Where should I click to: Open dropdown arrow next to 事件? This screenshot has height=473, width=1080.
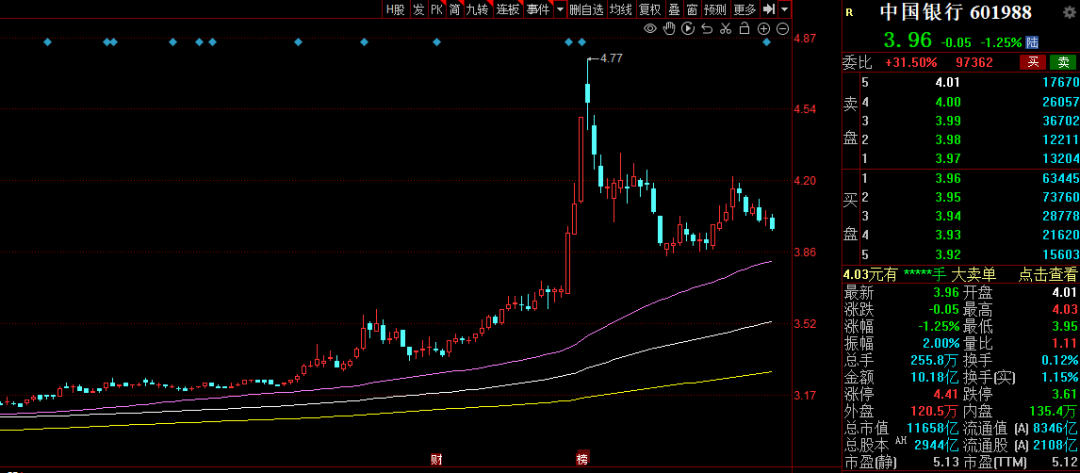558,9
